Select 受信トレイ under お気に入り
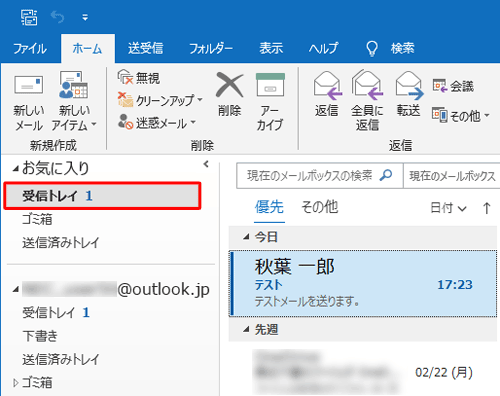 click(x=102, y=196)
